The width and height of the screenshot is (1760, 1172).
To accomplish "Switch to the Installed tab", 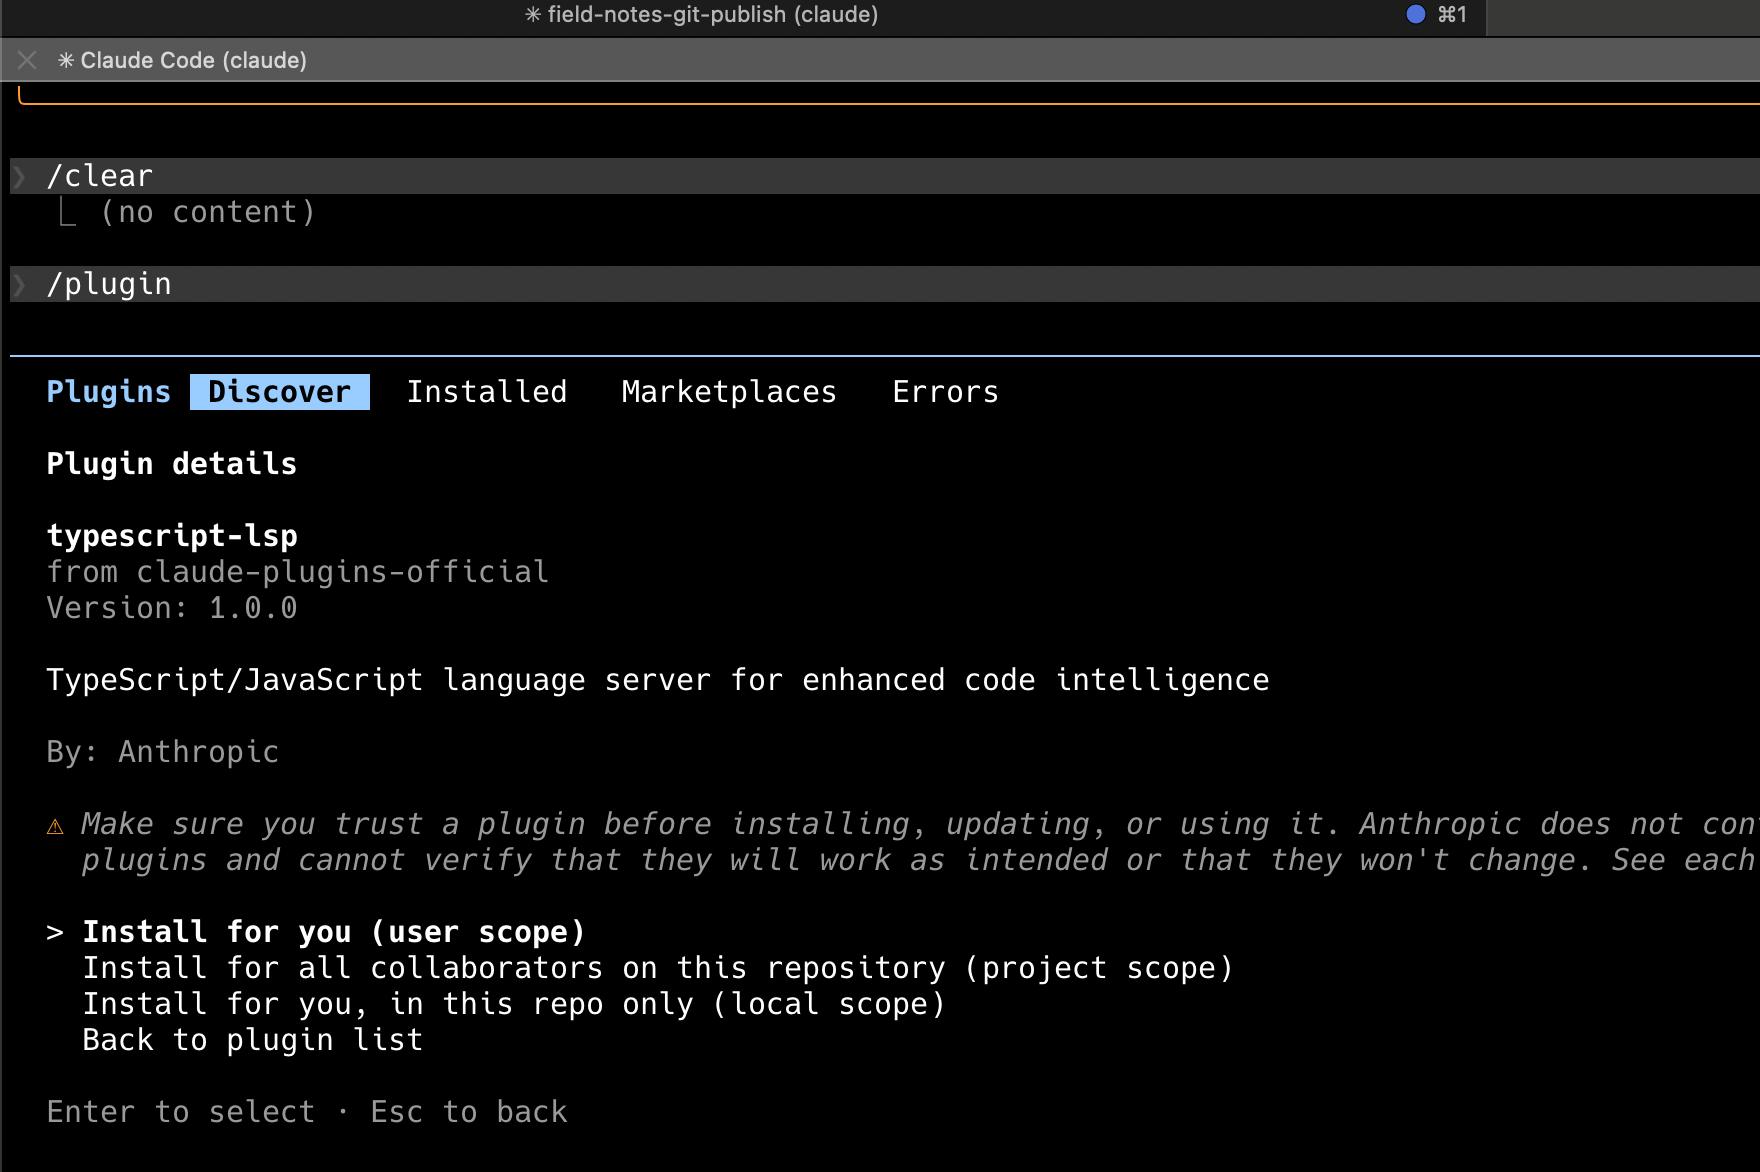I will click(487, 391).
